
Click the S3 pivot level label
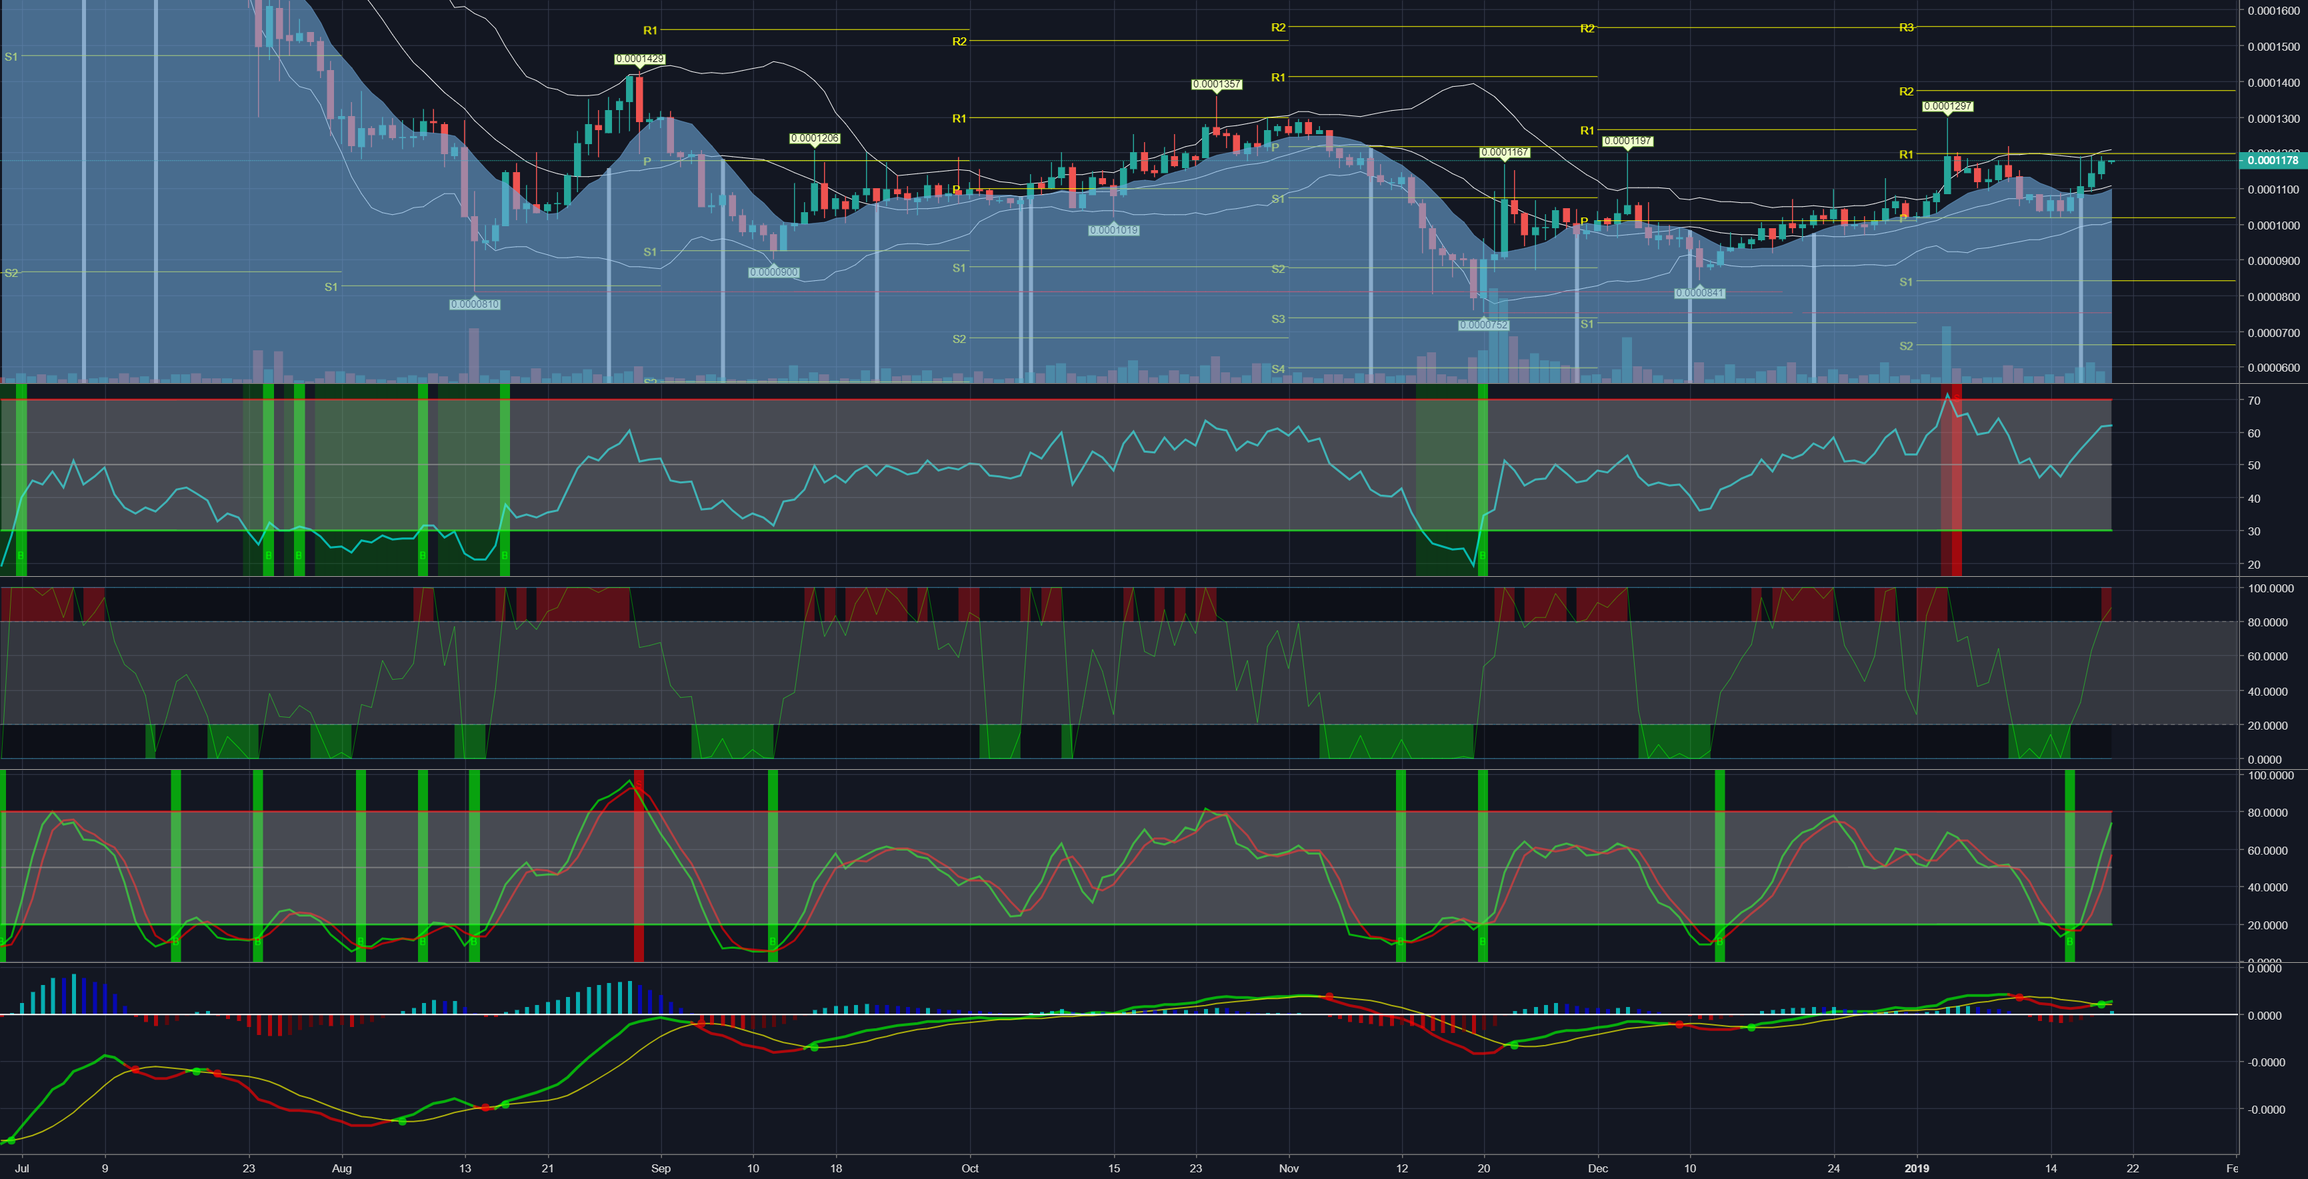tap(1278, 319)
